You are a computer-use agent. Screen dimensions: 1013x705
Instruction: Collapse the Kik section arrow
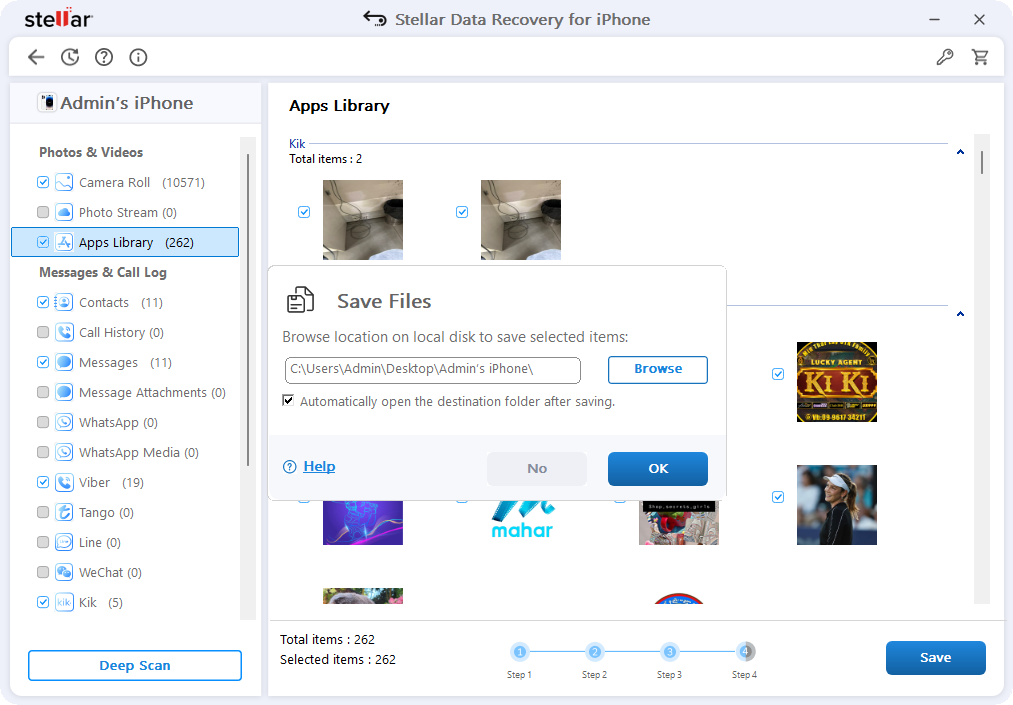tap(960, 152)
